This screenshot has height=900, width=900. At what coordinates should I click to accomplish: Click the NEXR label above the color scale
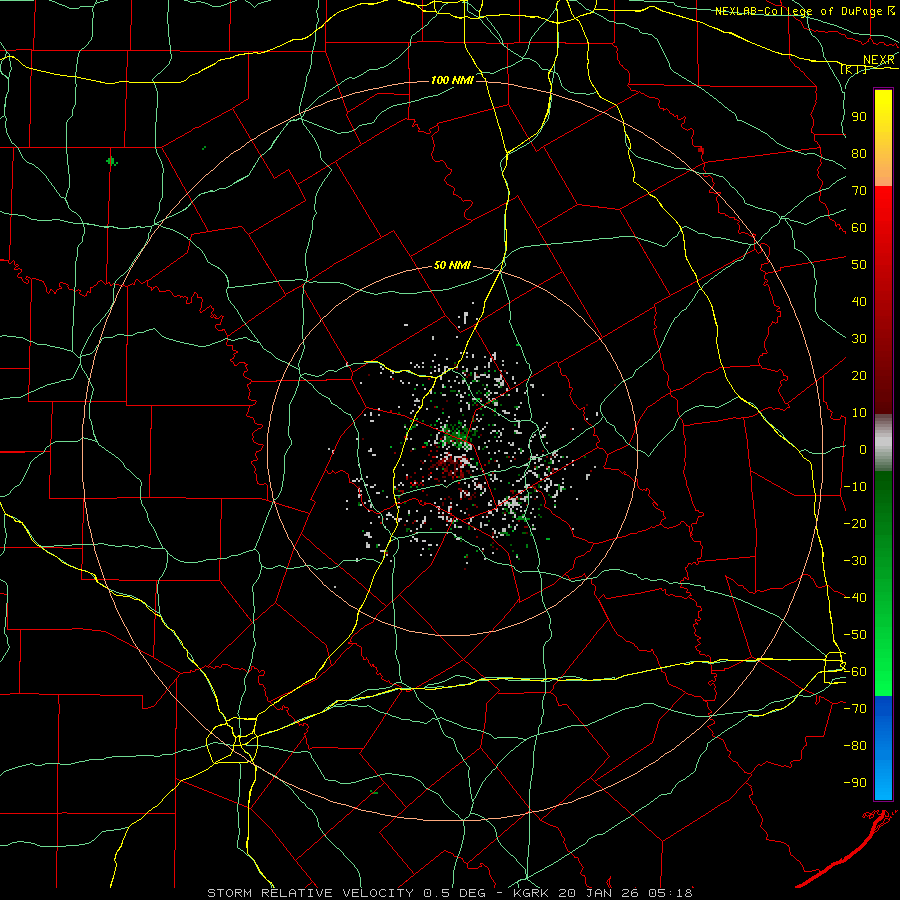[878, 60]
